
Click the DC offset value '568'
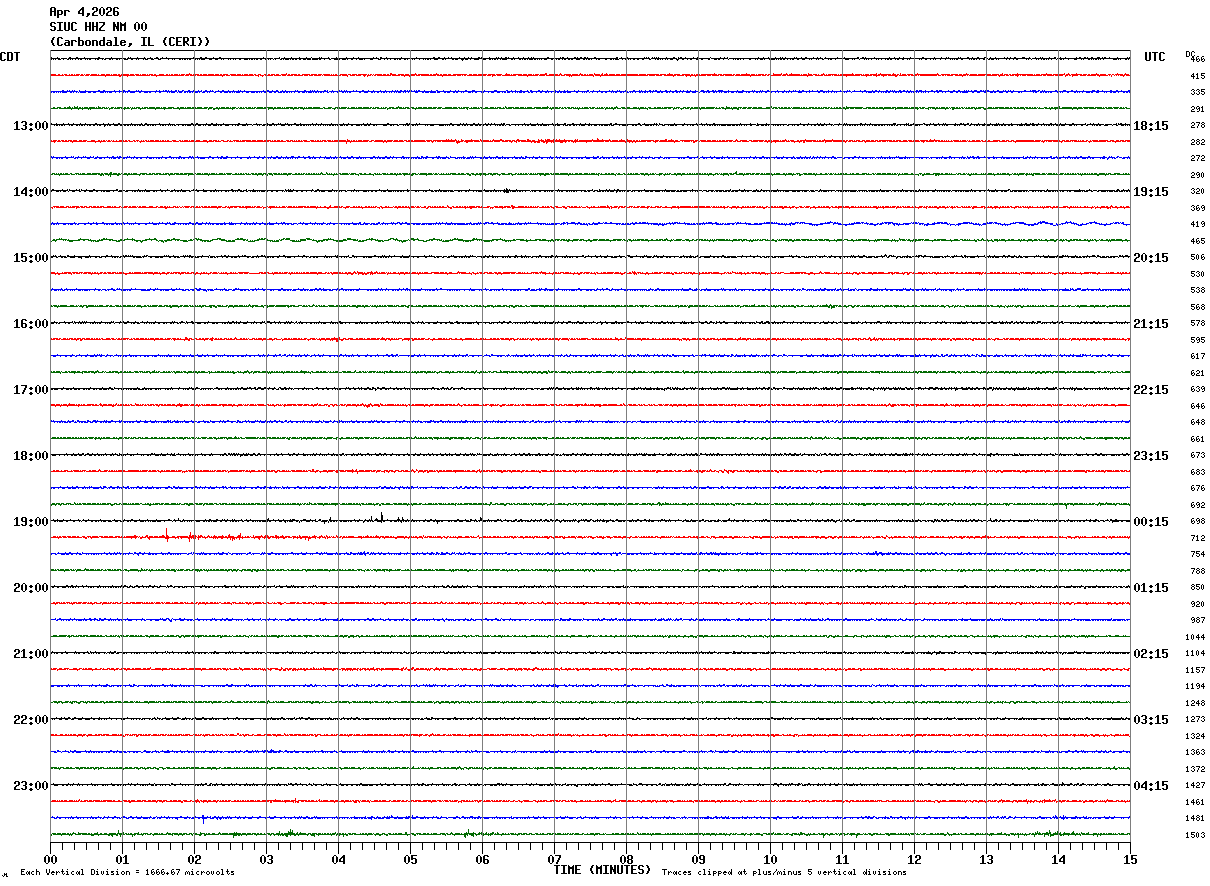[1197, 307]
